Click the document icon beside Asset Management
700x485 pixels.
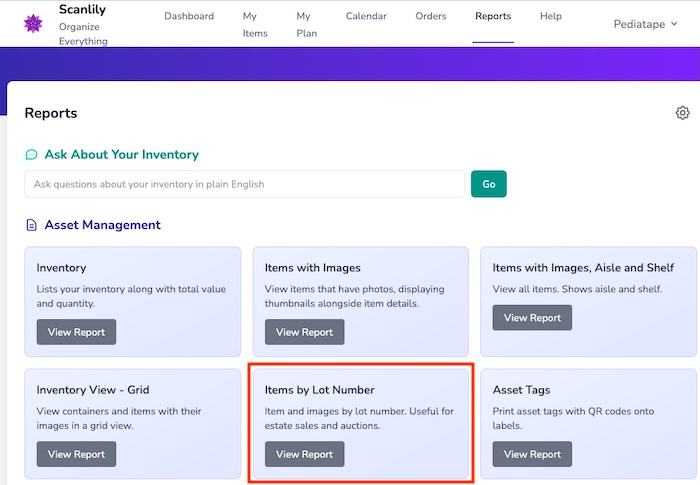[x=32, y=225]
